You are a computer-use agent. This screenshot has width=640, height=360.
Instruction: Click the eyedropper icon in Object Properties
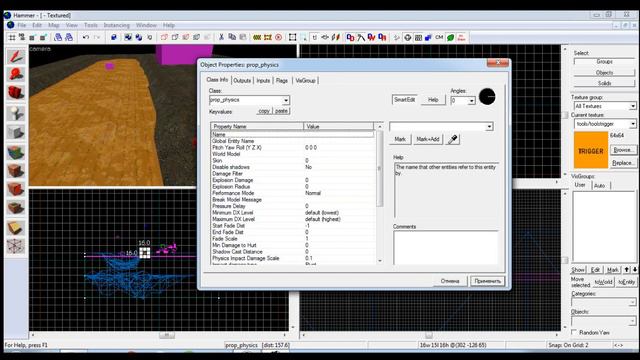tap(453, 139)
